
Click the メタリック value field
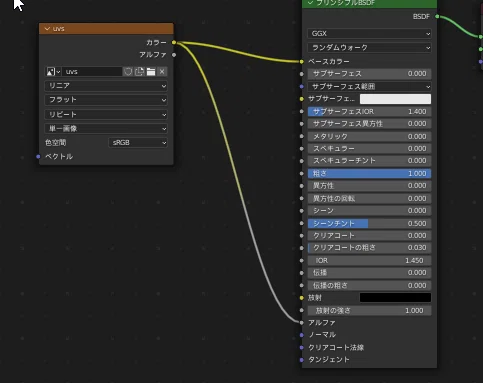click(x=369, y=136)
